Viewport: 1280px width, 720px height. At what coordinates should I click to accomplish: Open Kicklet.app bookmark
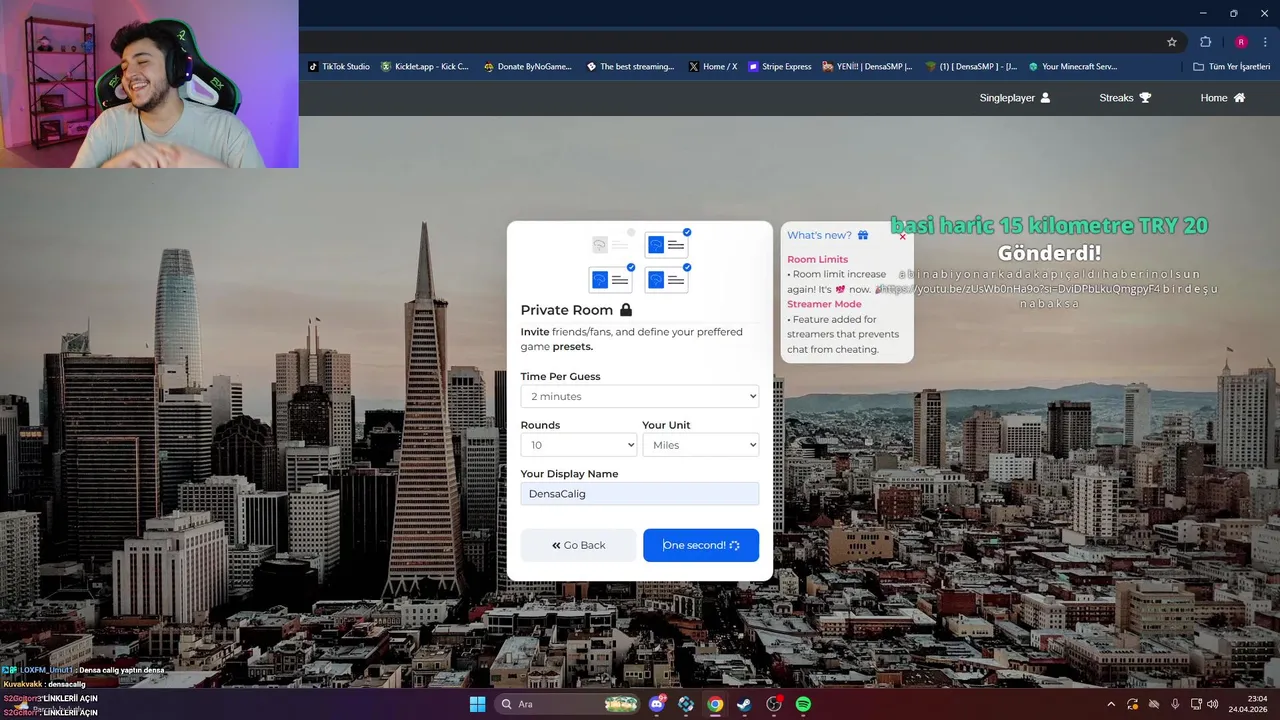click(425, 67)
